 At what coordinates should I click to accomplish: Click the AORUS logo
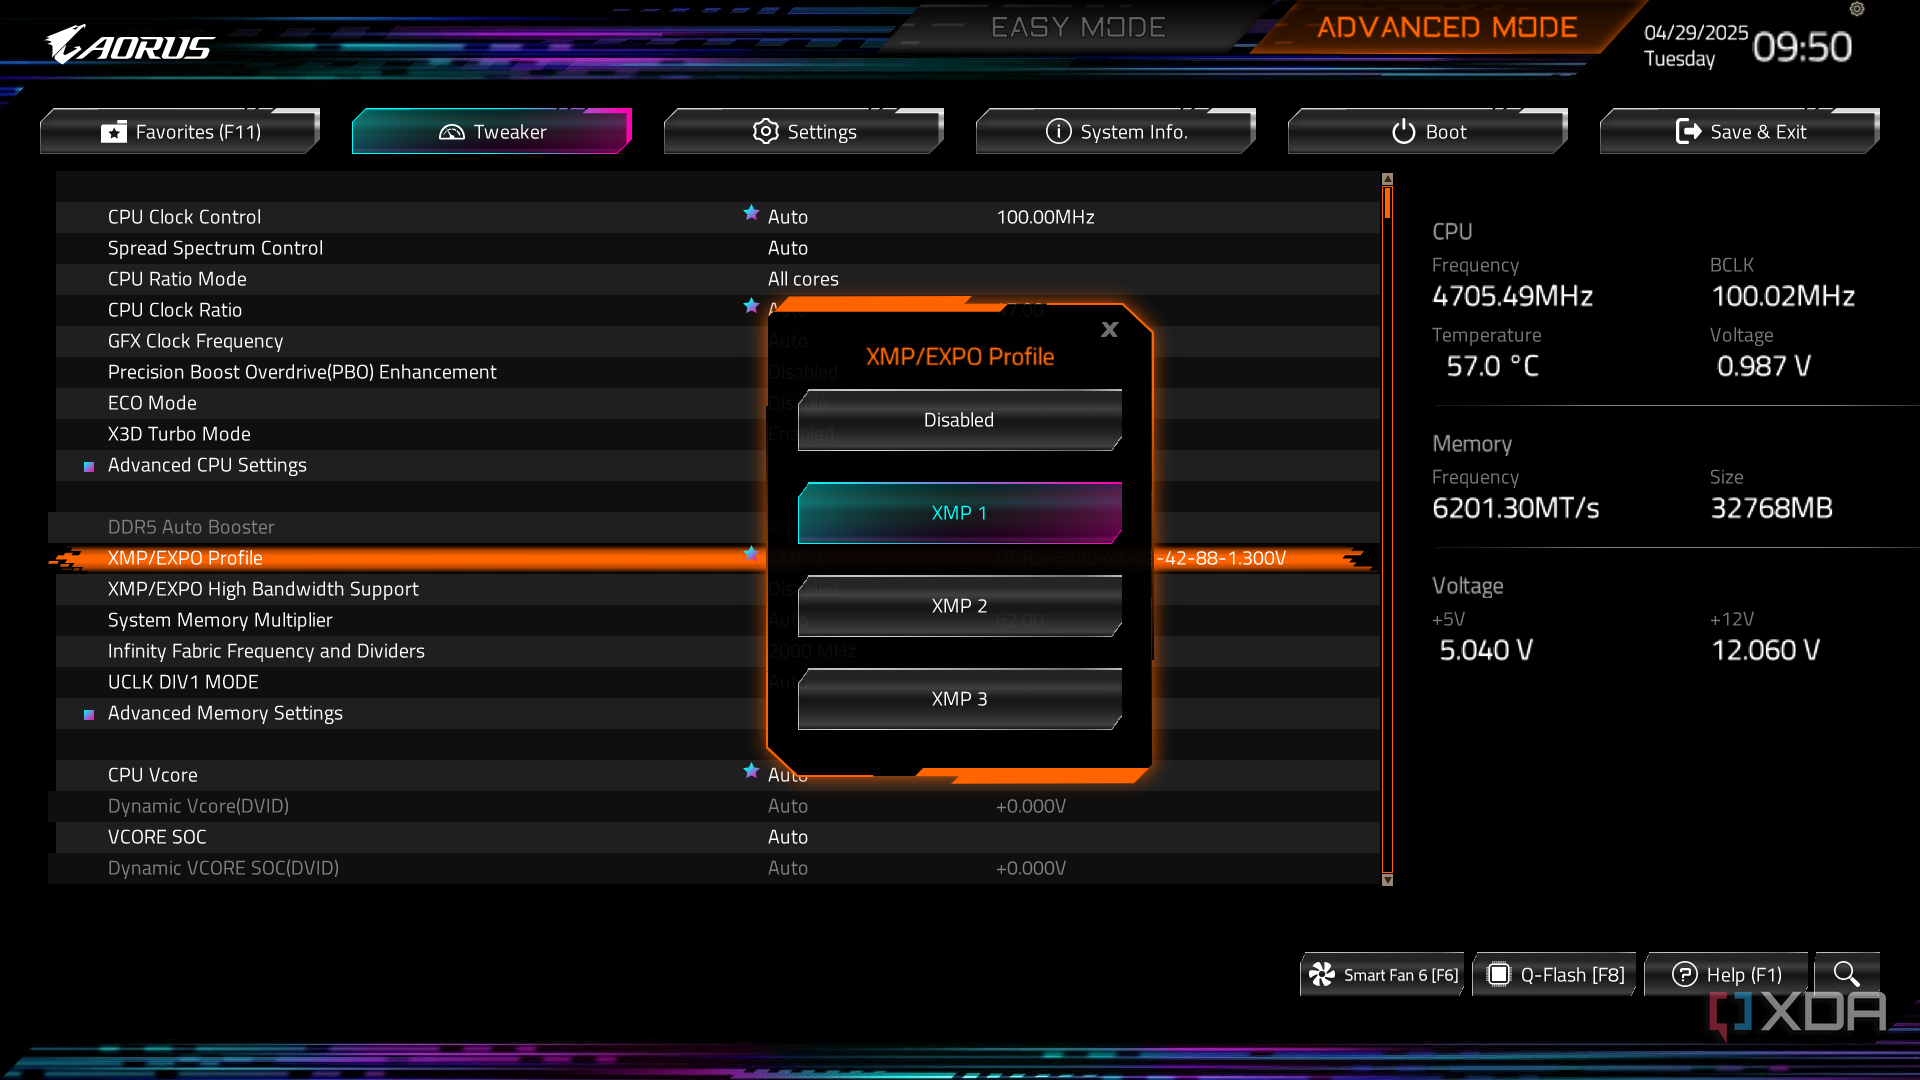(x=130, y=45)
